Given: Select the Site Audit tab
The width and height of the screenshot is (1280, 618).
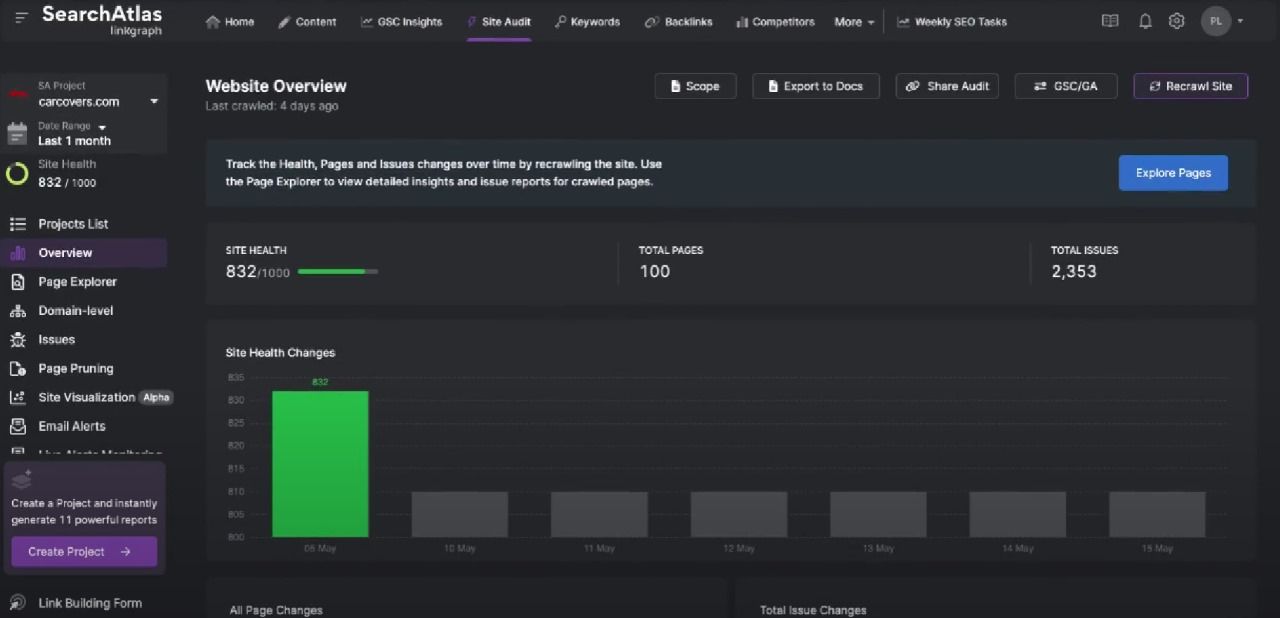Looking at the screenshot, I should tap(498, 22).
